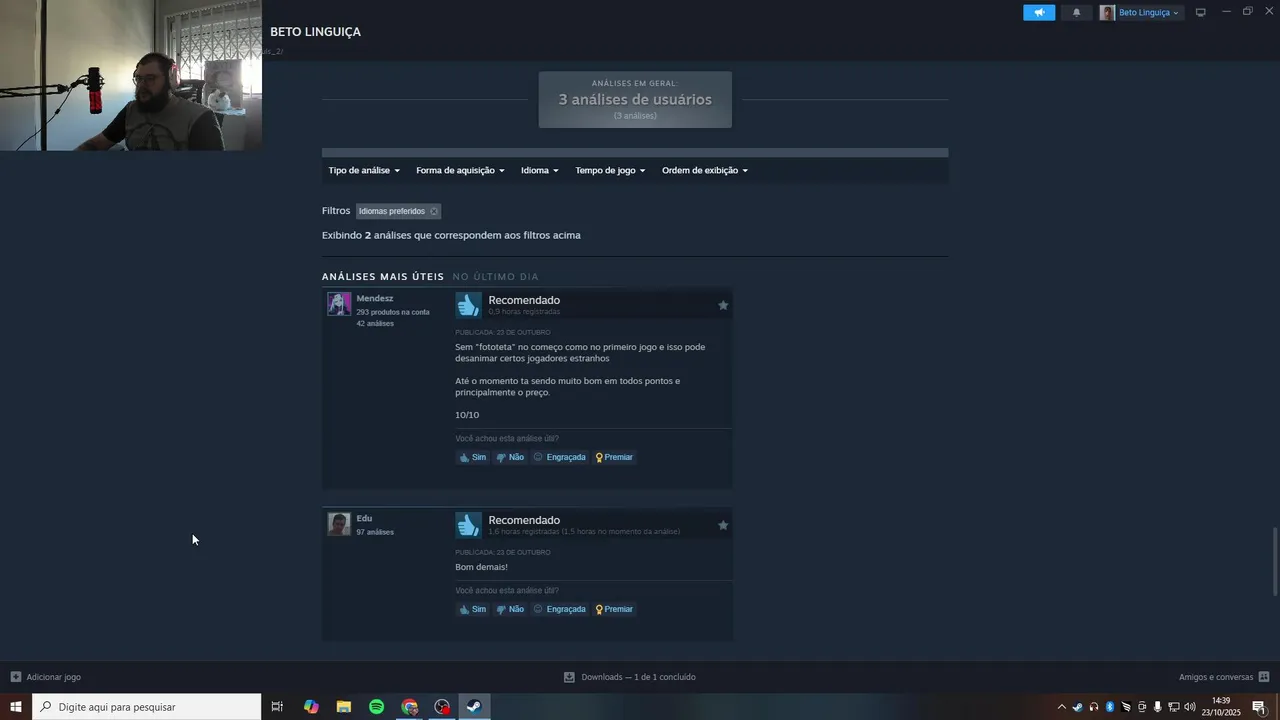Viewport: 1280px width, 720px height.
Task: Open the Windows Action Center notifications
Action: click(1259, 707)
